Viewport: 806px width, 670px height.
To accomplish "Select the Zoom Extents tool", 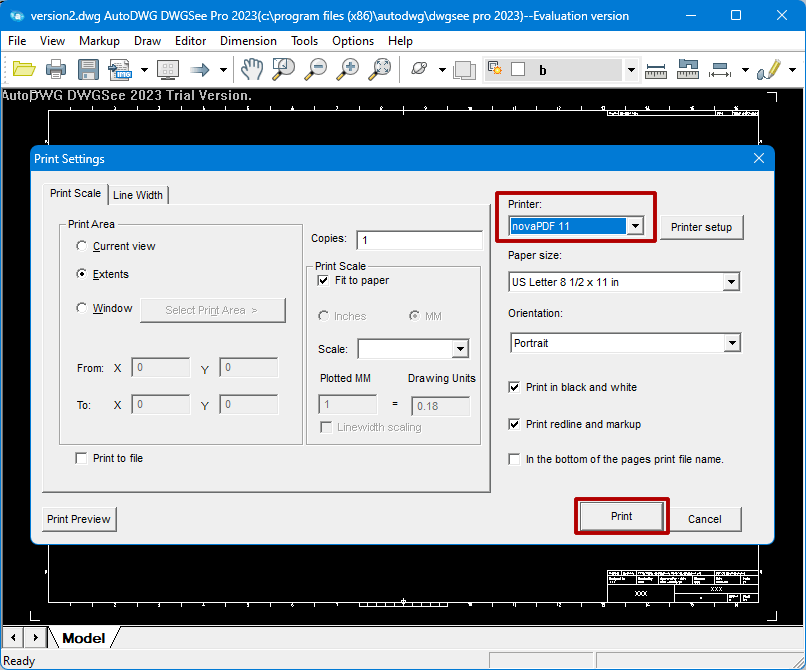I will (380, 69).
